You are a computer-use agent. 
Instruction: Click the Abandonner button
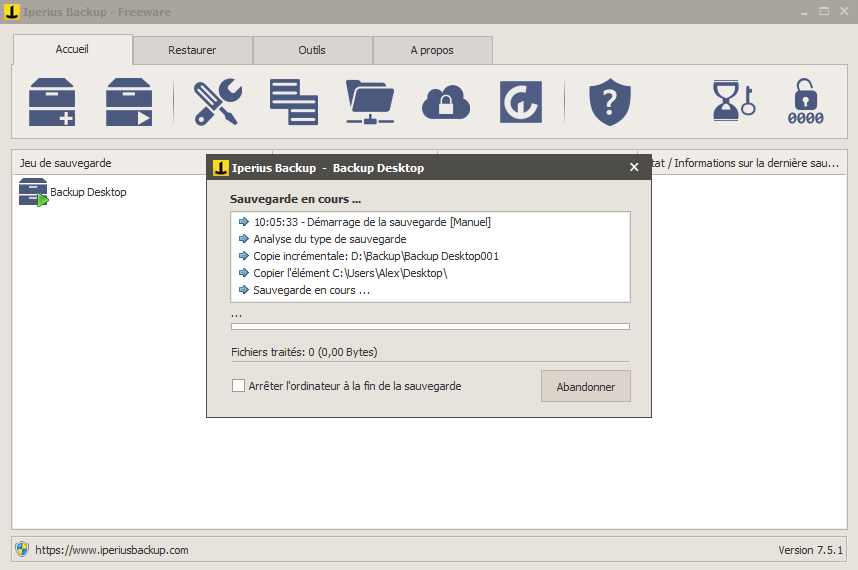[585, 387]
